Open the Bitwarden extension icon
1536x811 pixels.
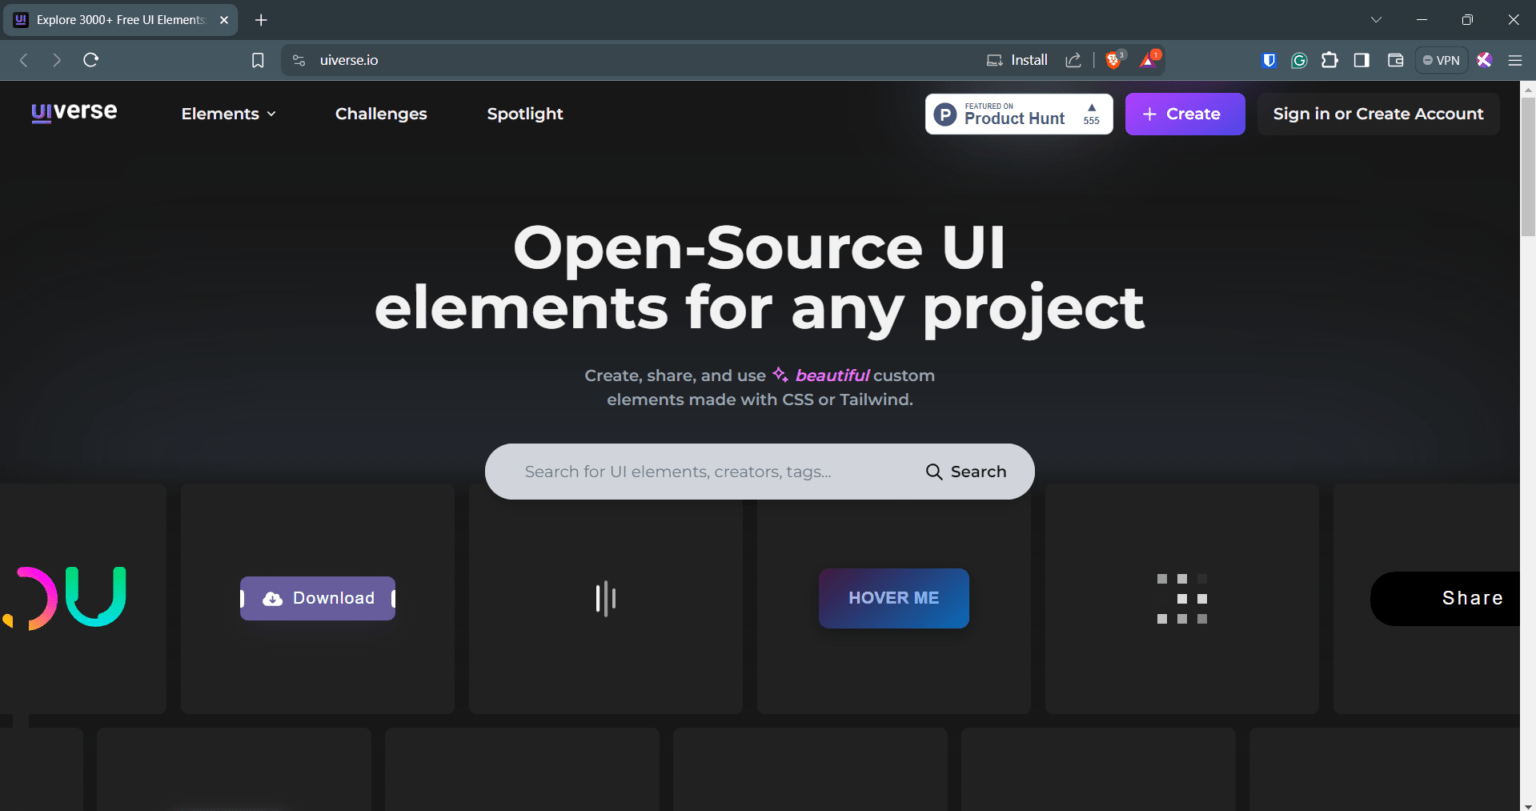click(1268, 60)
